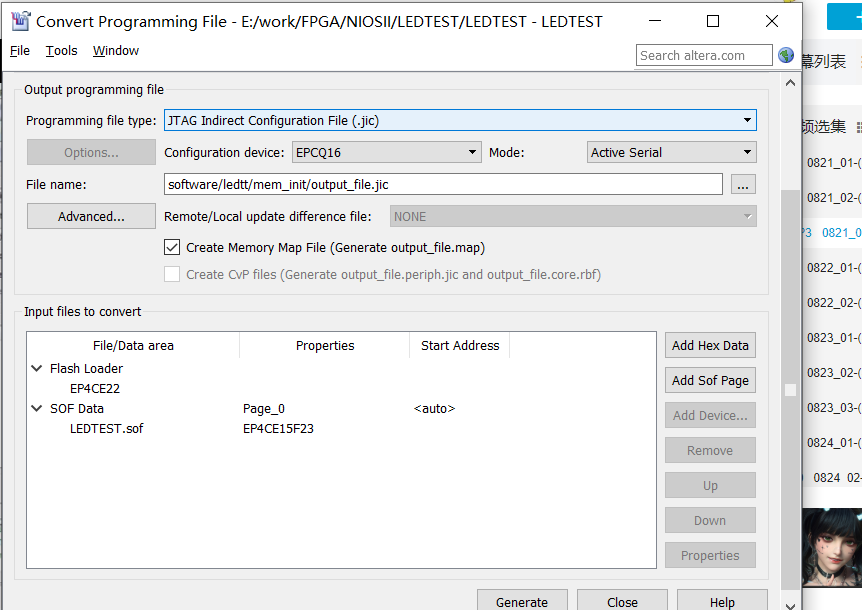Click the File/Data area column header
This screenshot has height=610, width=862.
pyautogui.click(x=133, y=345)
